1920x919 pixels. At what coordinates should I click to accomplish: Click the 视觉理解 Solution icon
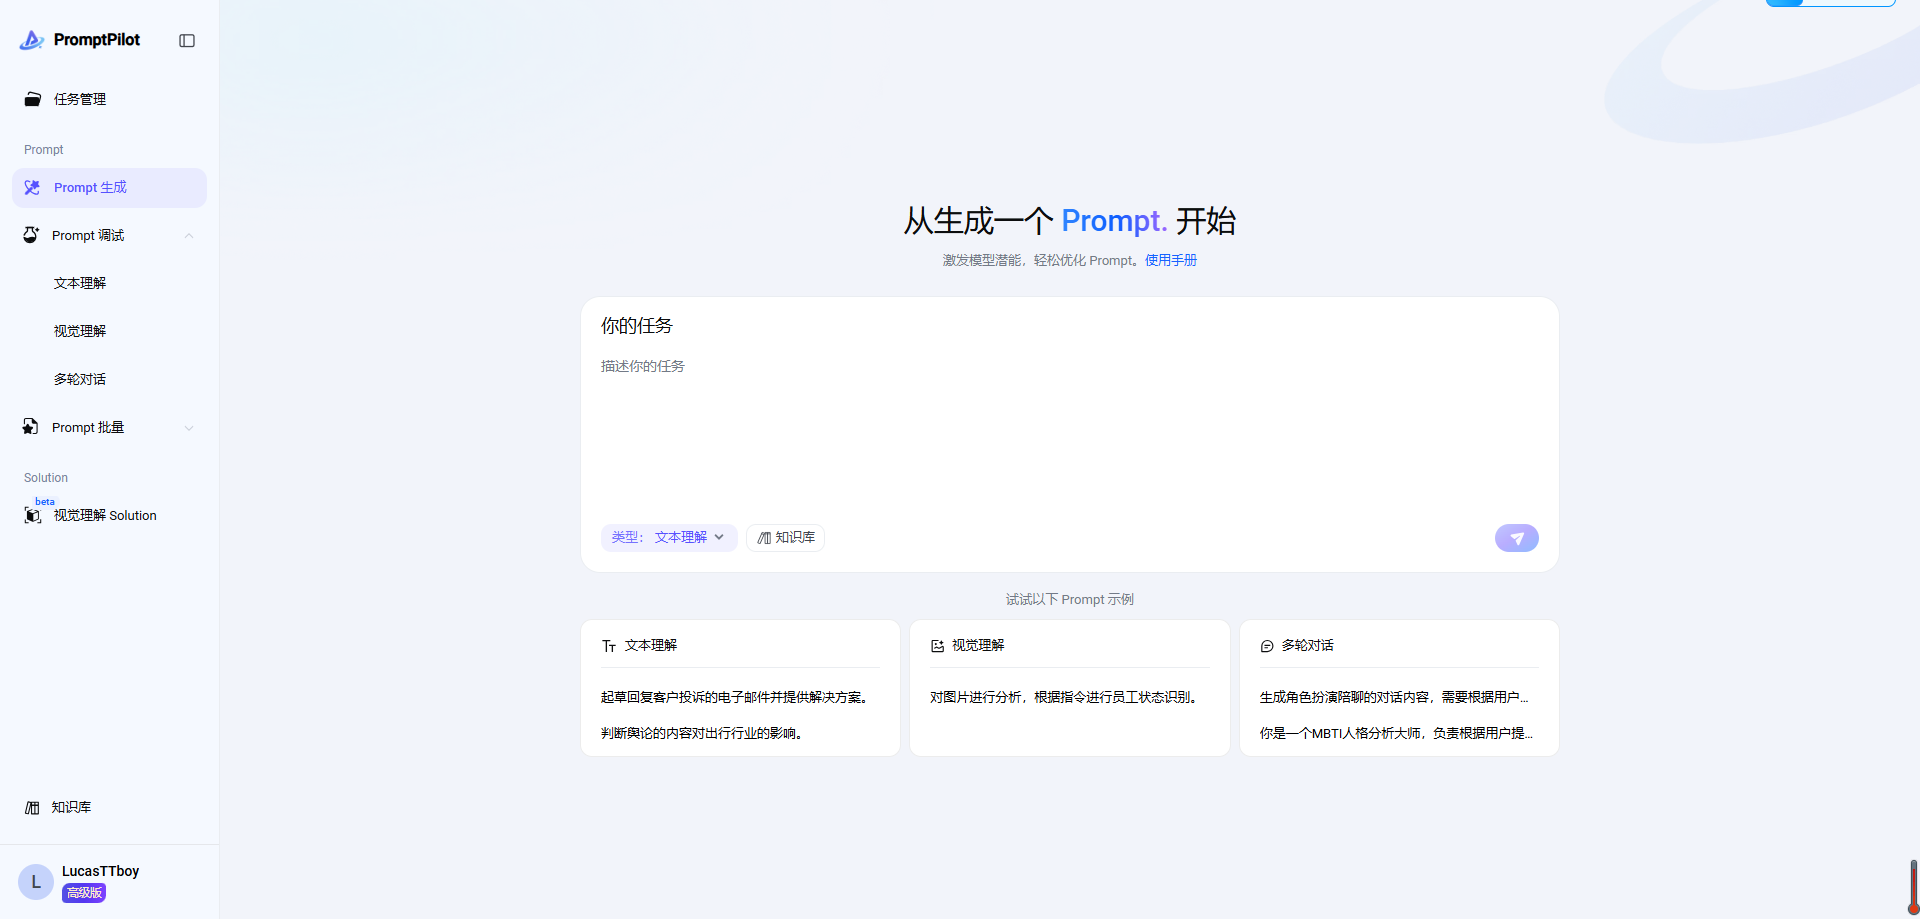(33, 515)
